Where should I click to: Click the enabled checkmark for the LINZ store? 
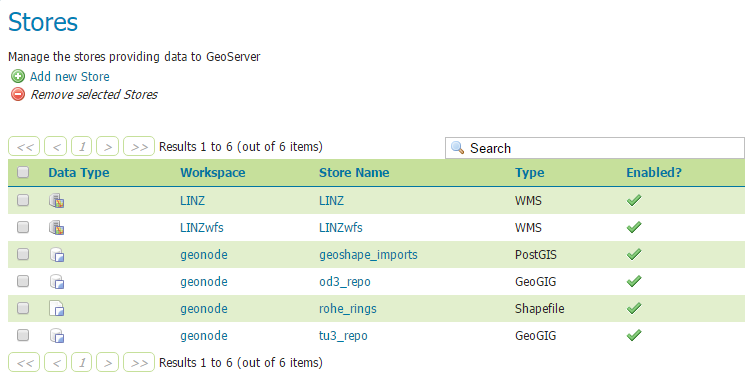634,200
